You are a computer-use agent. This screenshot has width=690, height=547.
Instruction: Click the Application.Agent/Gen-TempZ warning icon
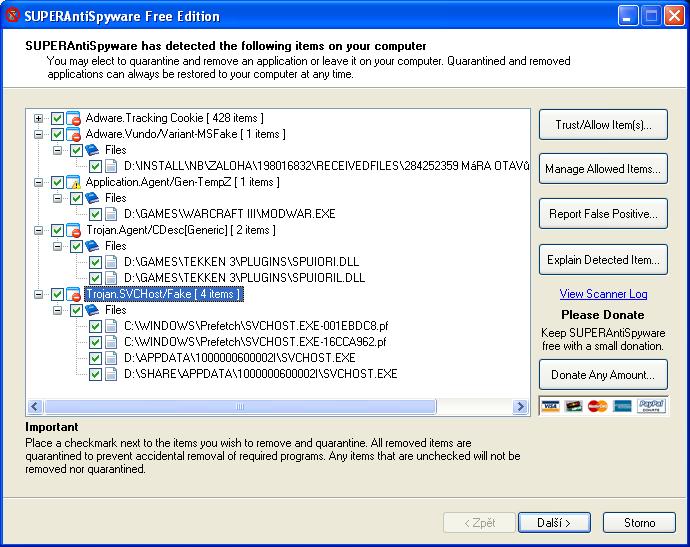73,182
